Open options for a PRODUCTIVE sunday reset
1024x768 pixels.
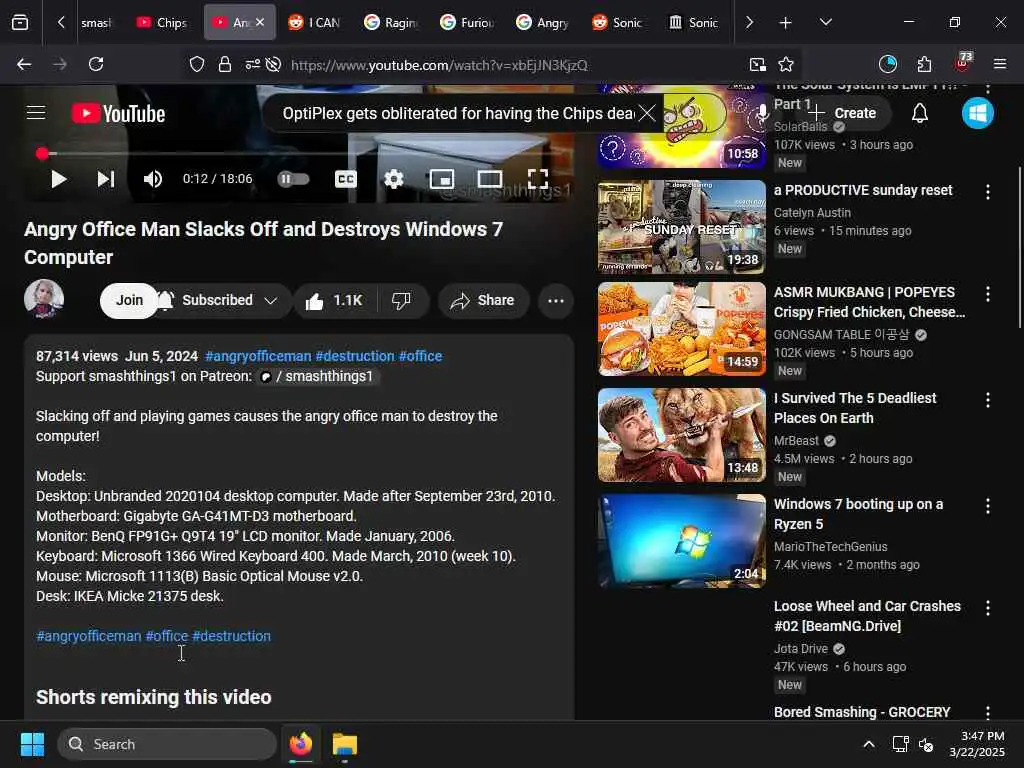(x=987, y=192)
